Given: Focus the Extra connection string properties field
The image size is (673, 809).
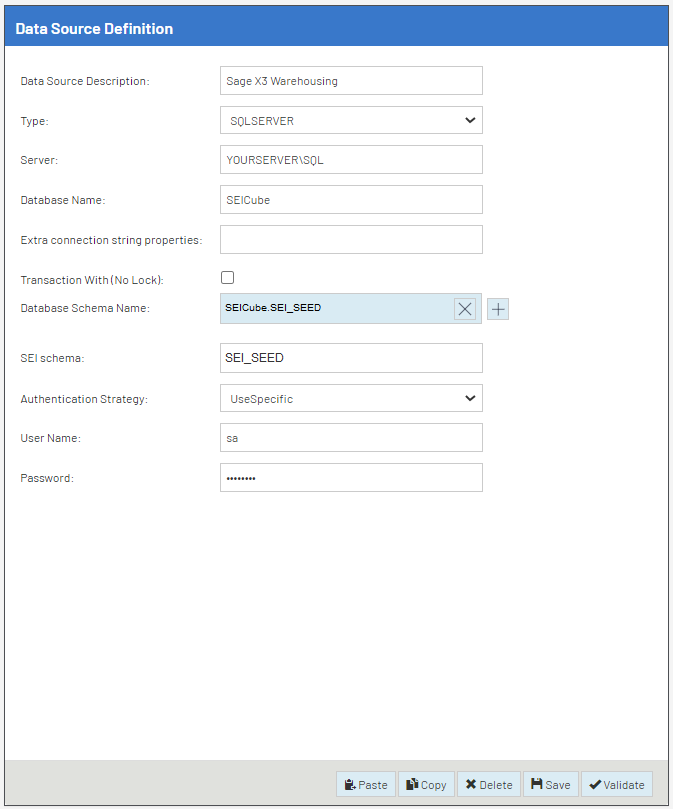Looking at the screenshot, I should coord(351,240).
